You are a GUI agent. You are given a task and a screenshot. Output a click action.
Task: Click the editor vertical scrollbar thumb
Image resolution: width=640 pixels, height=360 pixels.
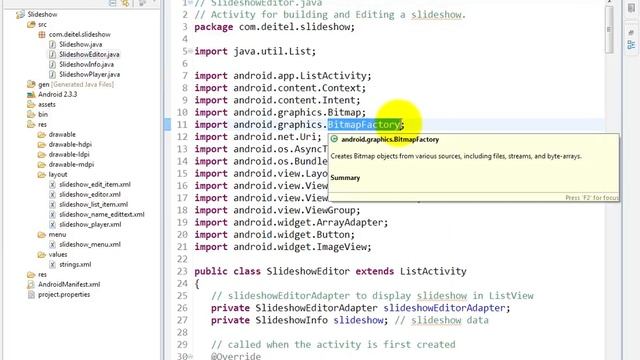tap(609, 30)
